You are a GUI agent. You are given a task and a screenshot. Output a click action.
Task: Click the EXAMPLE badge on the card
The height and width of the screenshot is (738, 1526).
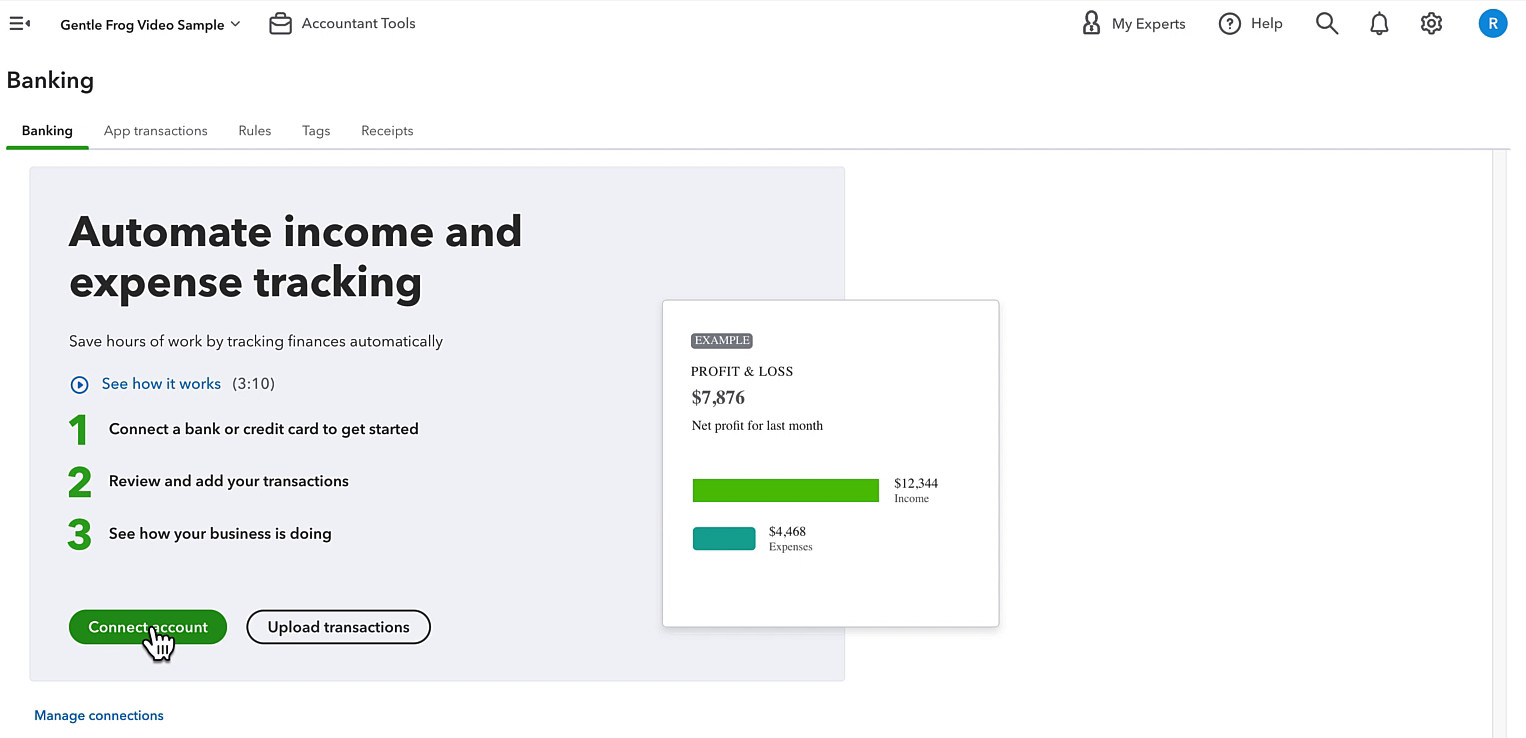point(721,341)
